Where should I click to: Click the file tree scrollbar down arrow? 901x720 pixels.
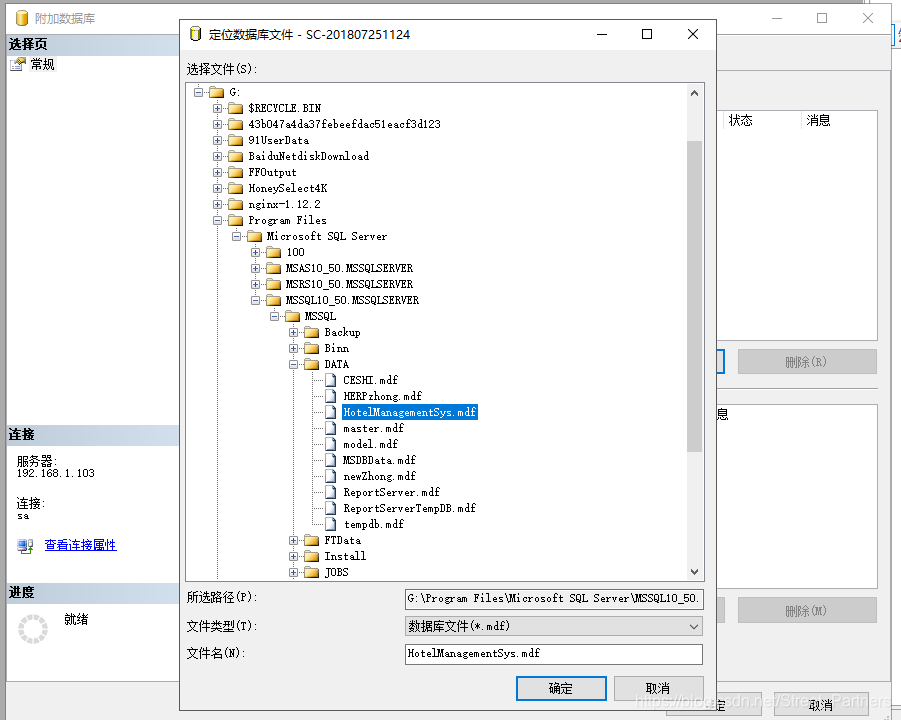click(x=695, y=572)
